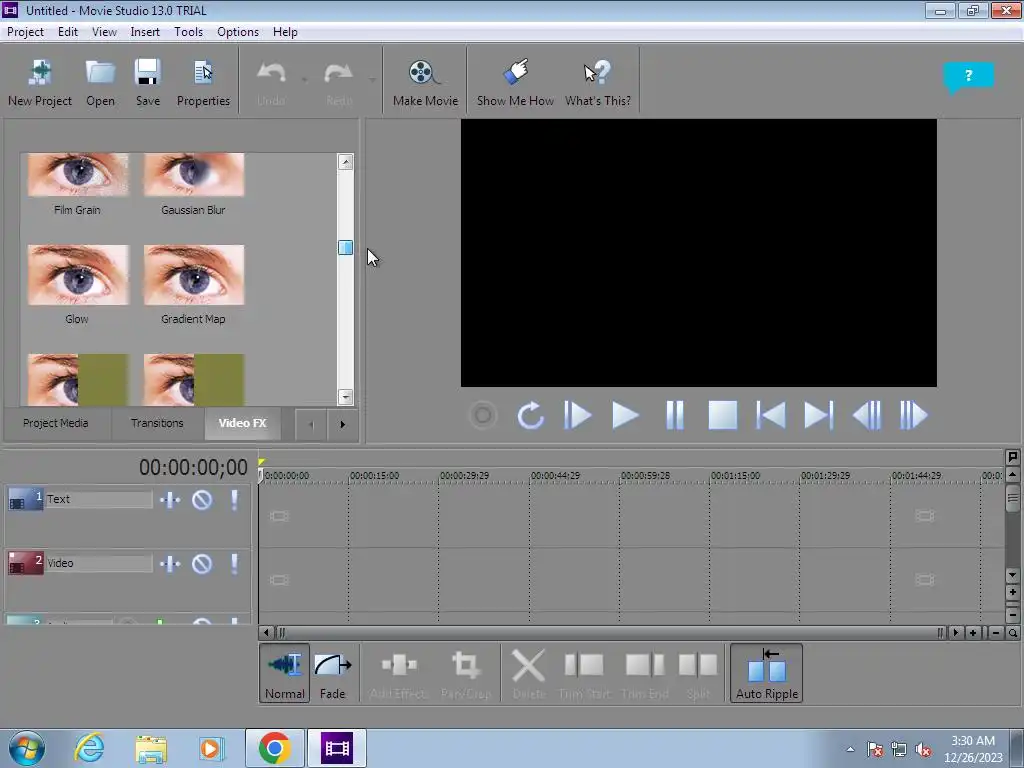Click the timeline scroll left arrow
The width and height of the screenshot is (1024, 768).
coord(266,632)
